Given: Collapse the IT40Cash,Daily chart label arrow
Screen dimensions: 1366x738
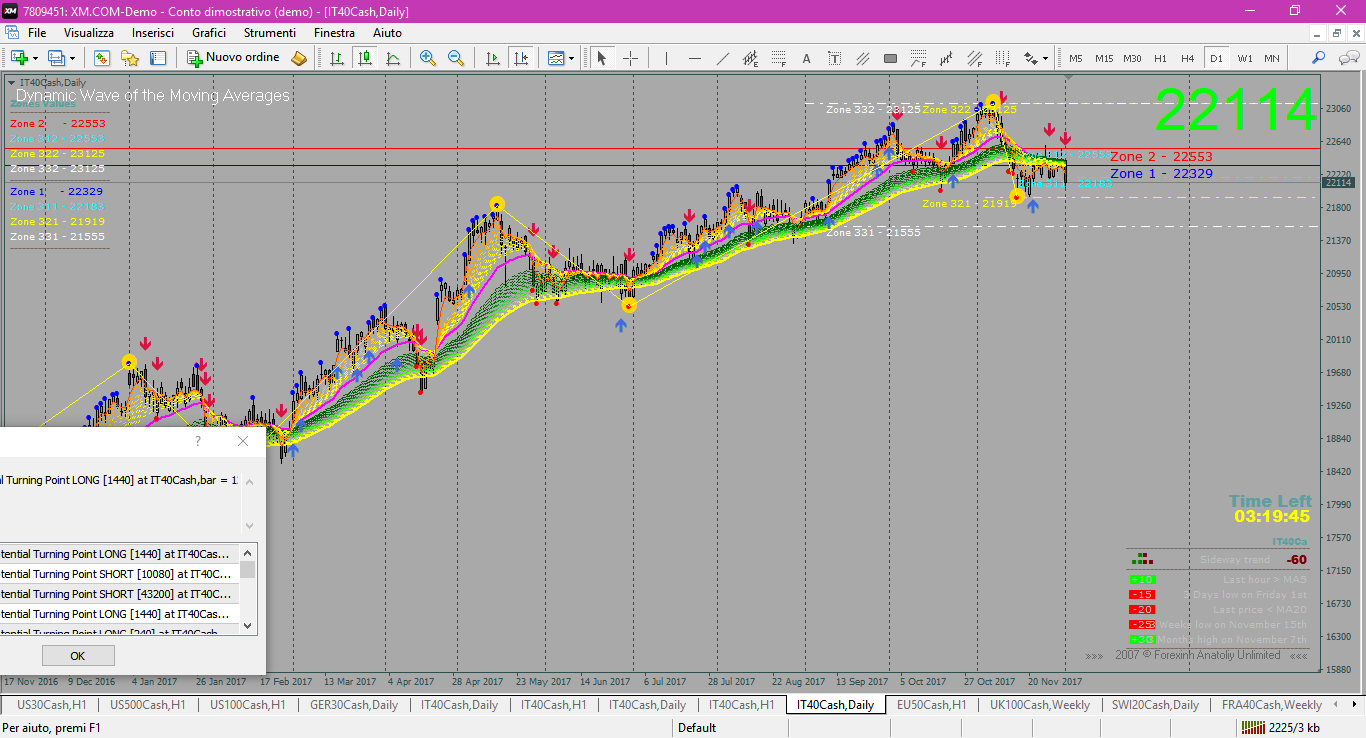Looking at the screenshot, I should [12, 82].
